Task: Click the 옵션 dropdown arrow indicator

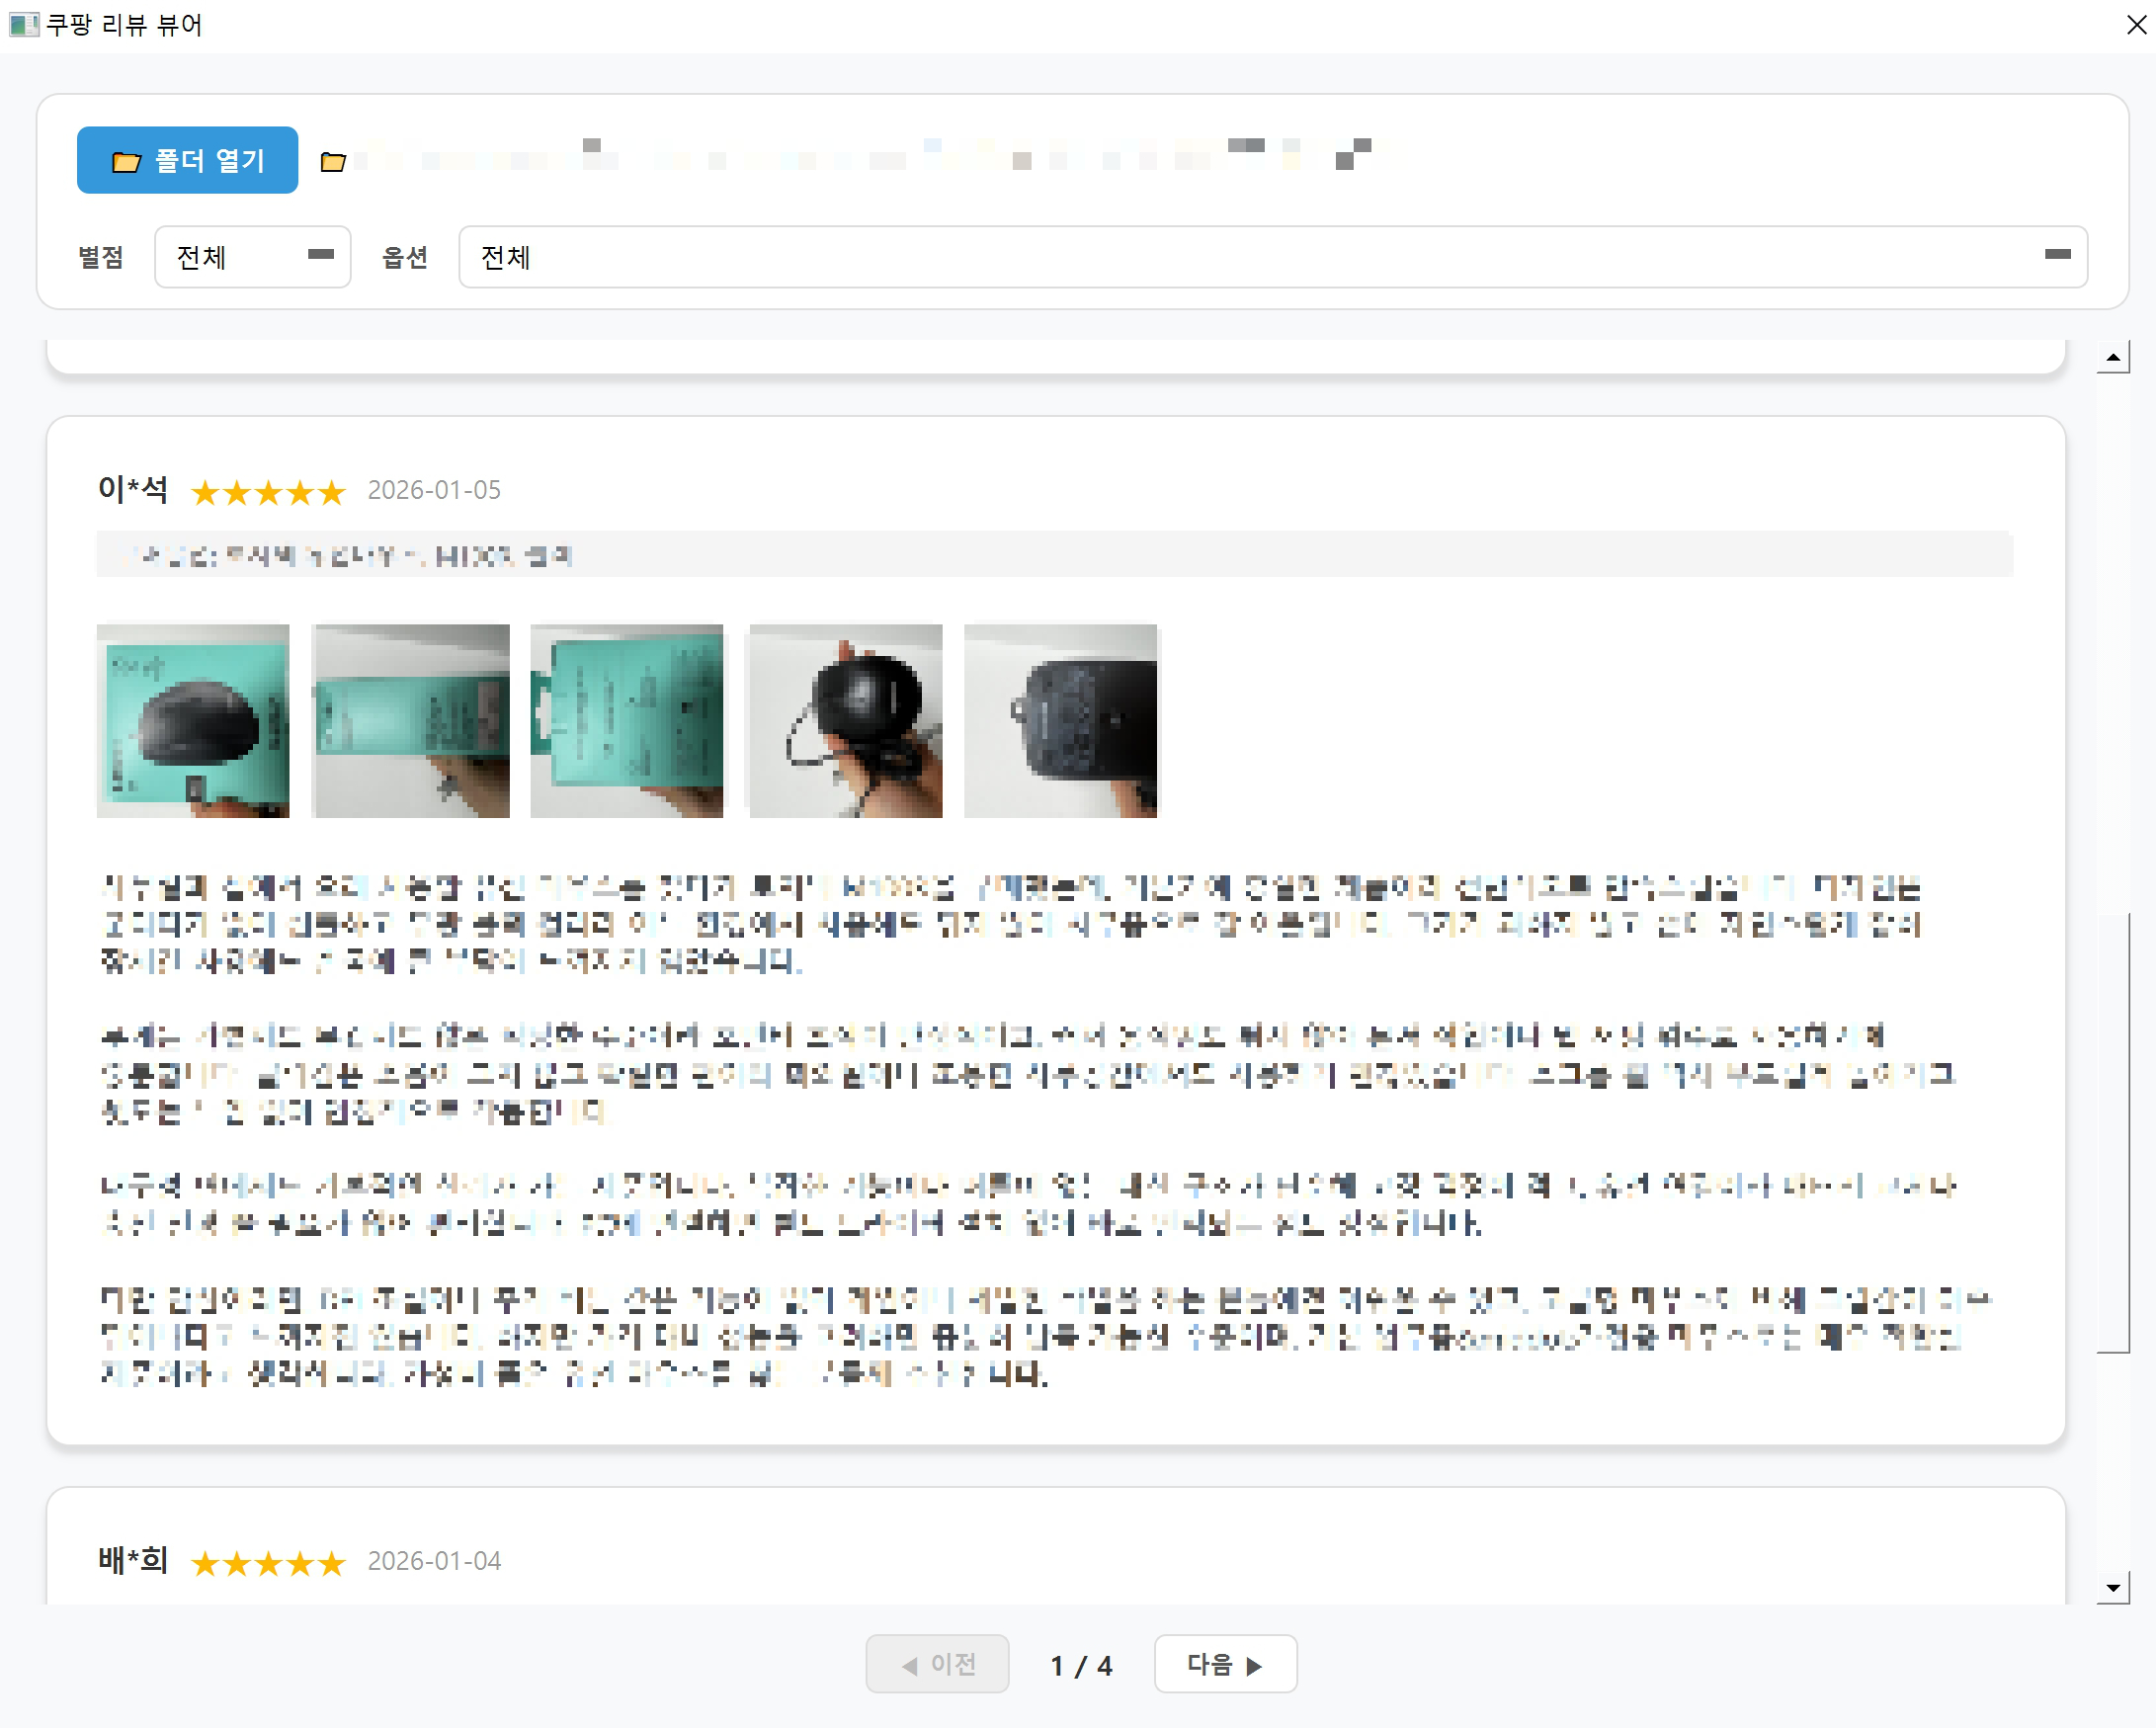Action: (x=2057, y=255)
